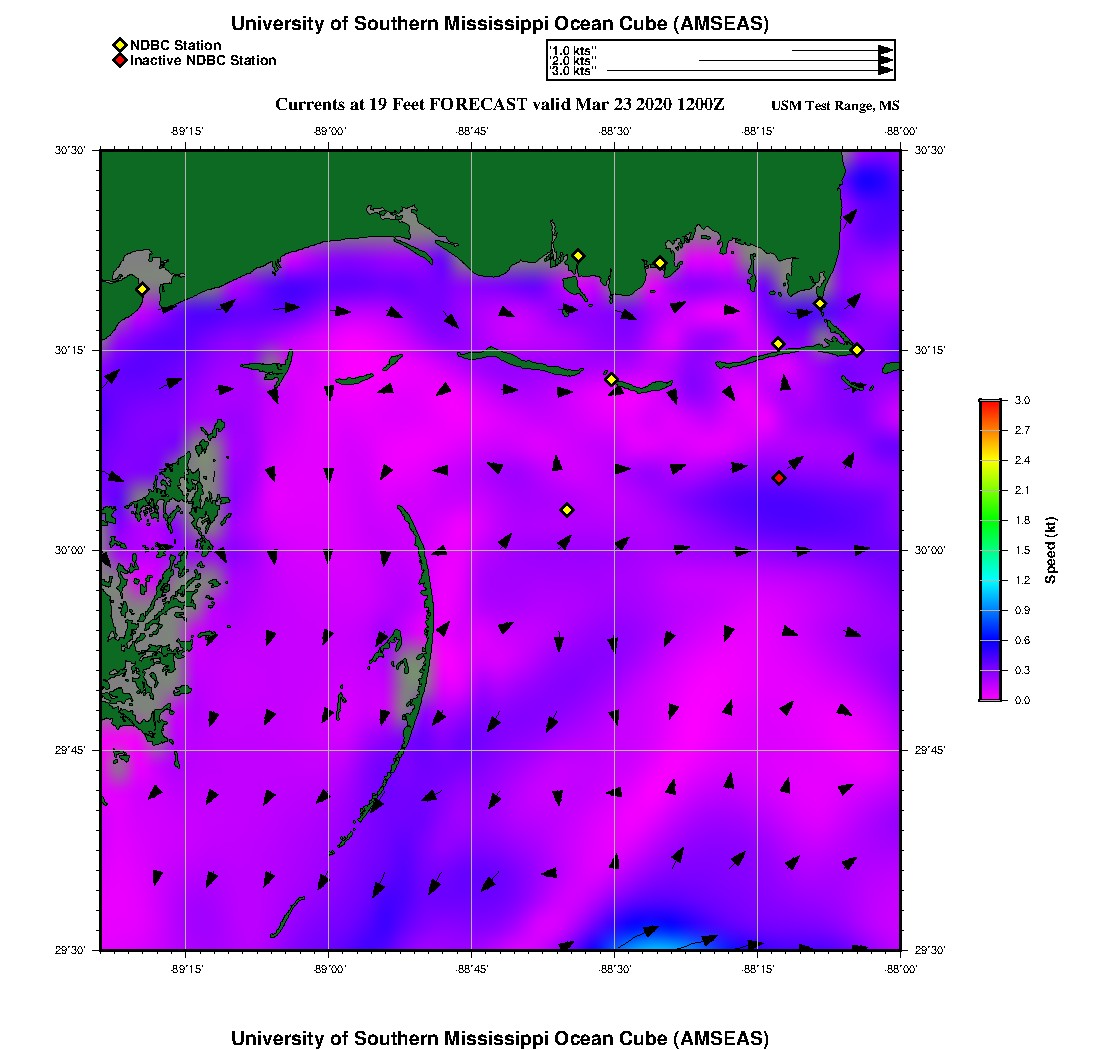Click the "Speed (kt)" color bar label

click(1050, 550)
